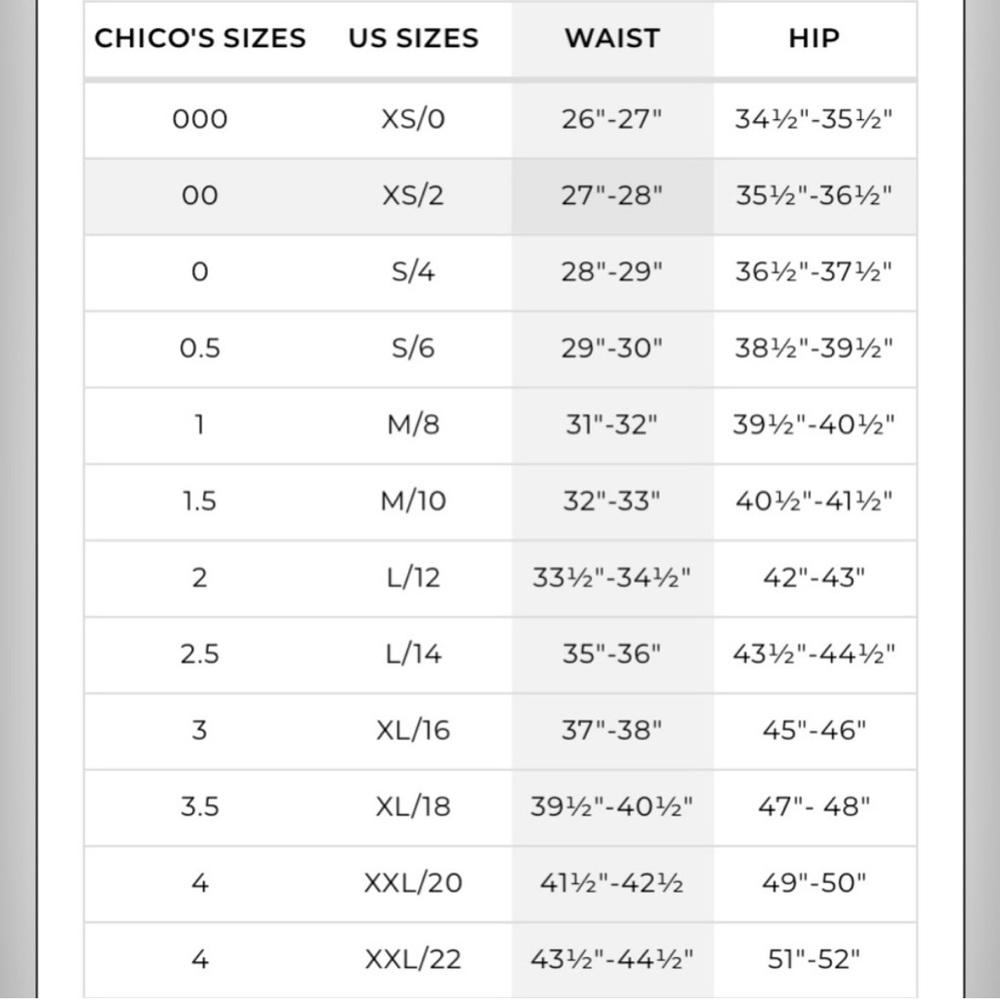
Task: Select the XS/2 US size cell
Action: click(413, 196)
